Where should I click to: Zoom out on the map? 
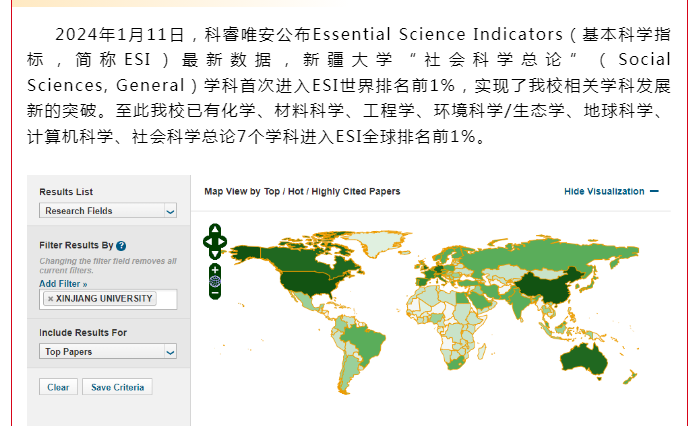click(215, 293)
